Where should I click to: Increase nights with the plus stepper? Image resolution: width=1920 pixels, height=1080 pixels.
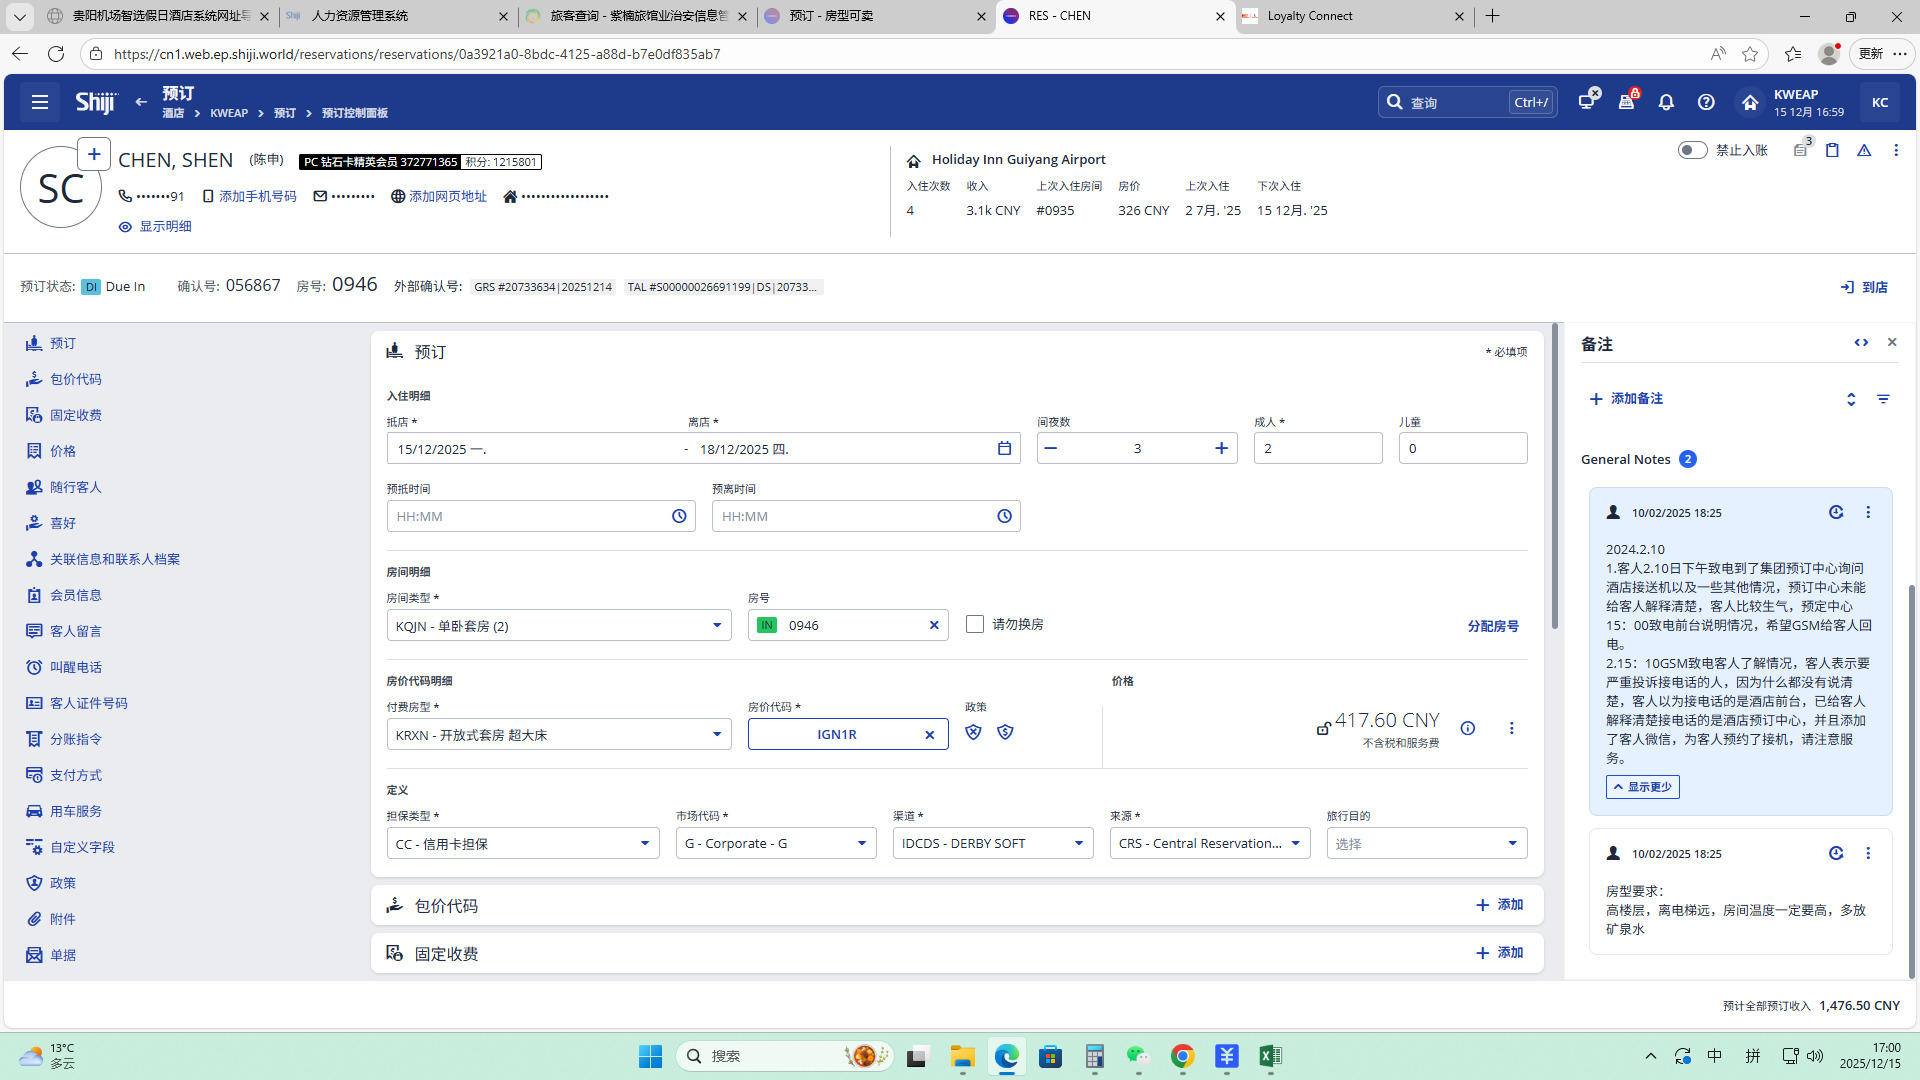pyautogui.click(x=1221, y=448)
